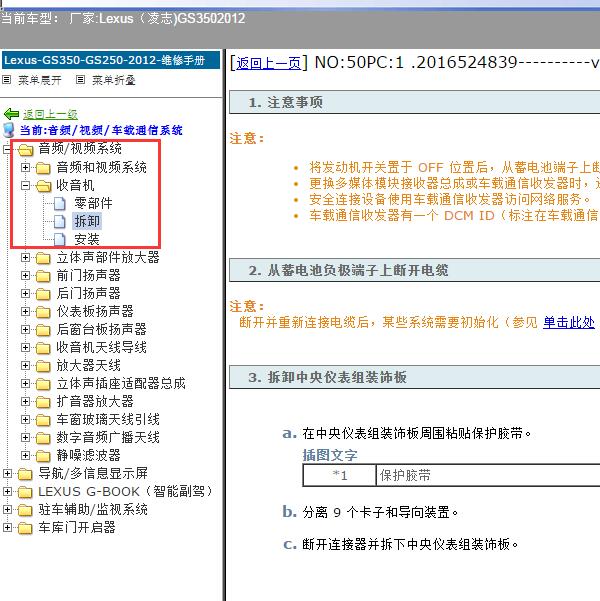Click the 返回上一级 link

[50, 114]
